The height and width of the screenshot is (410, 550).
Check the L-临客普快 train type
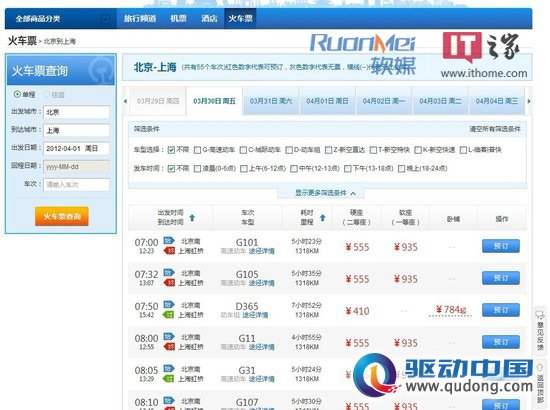coord(463,150)
